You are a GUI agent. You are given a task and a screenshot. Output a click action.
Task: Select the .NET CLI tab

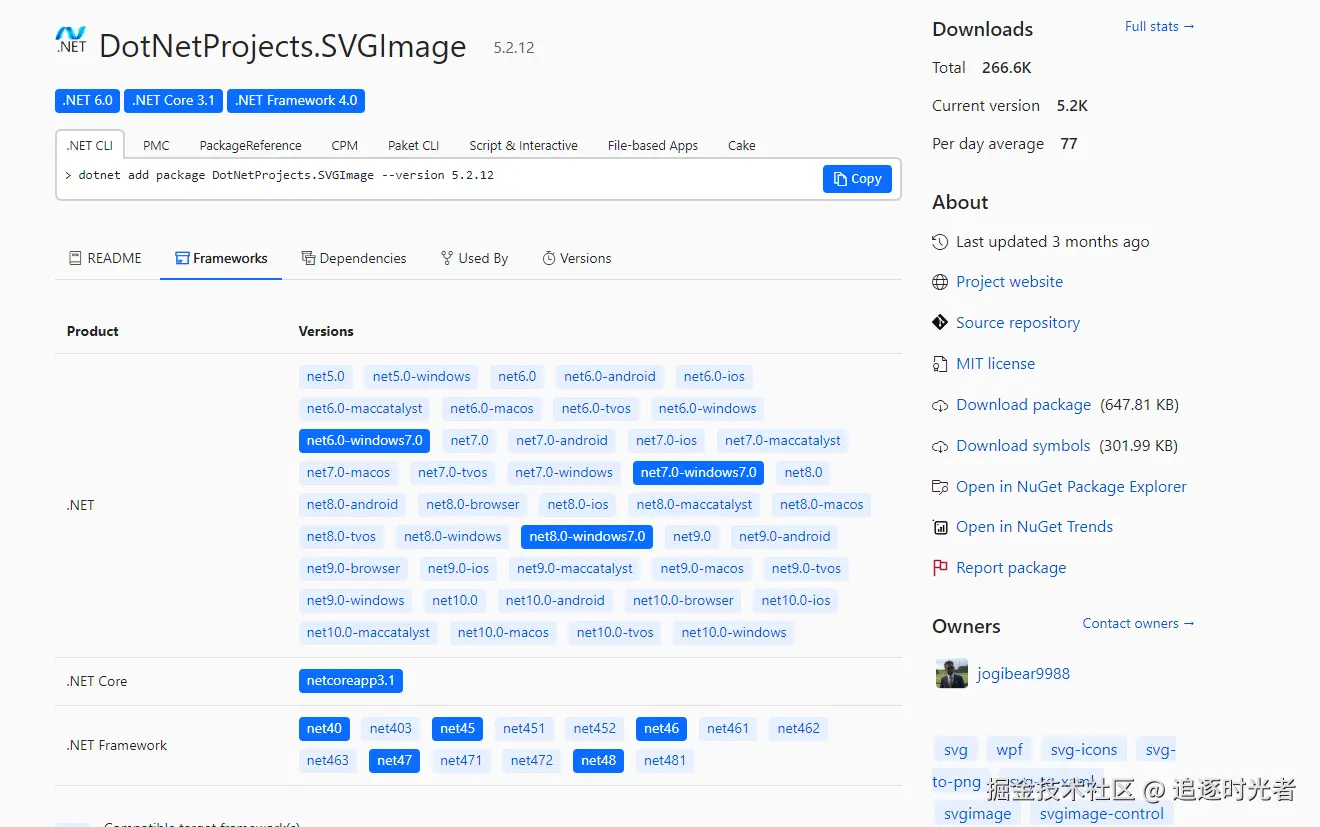click(x=90, y=145)
